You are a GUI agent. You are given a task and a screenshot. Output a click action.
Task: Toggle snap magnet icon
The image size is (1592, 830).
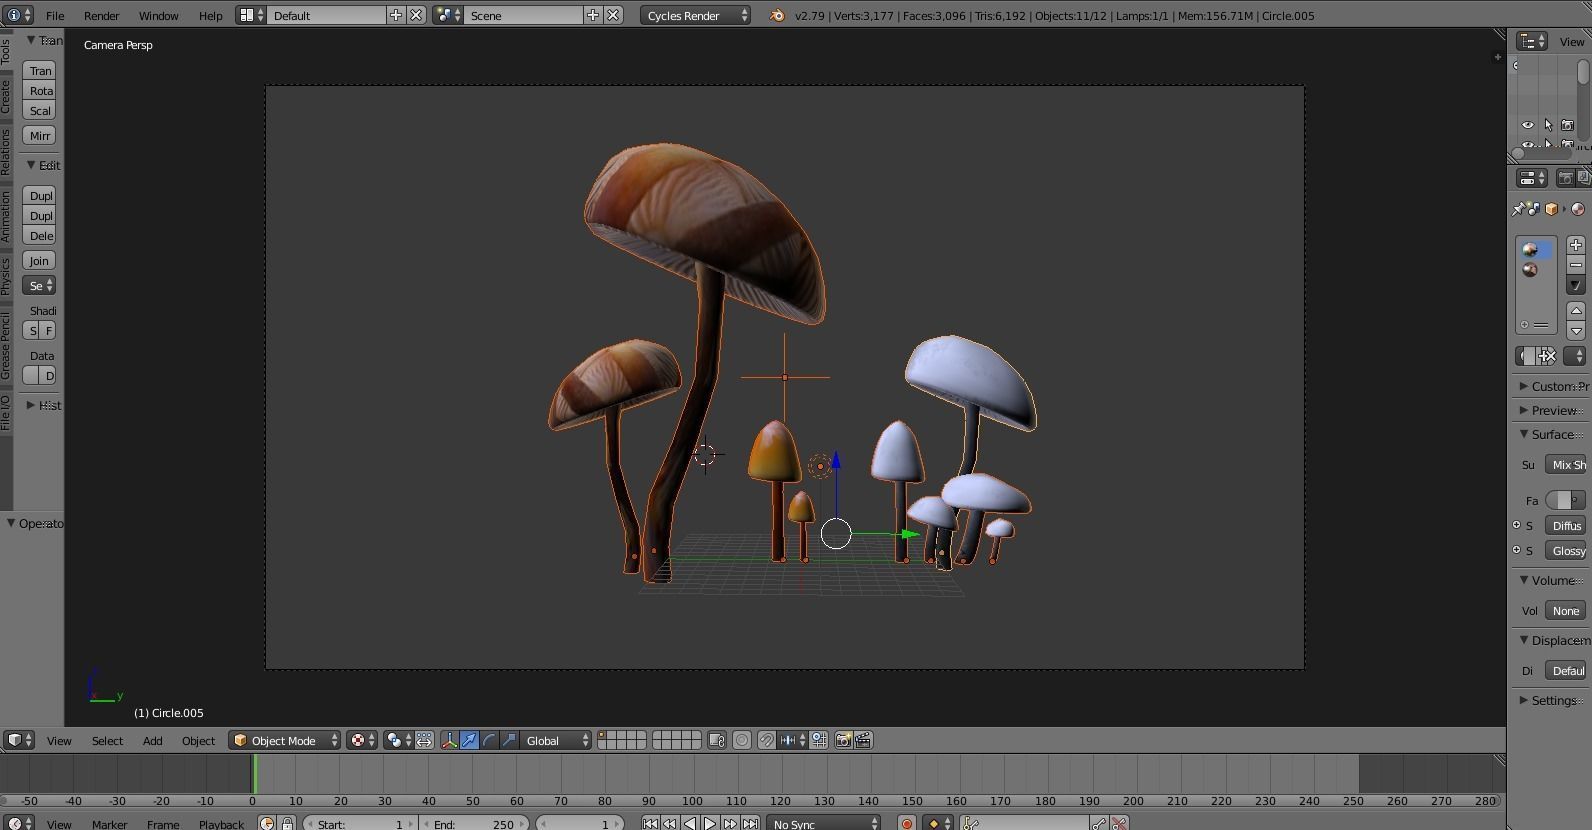tap(766, 740)
